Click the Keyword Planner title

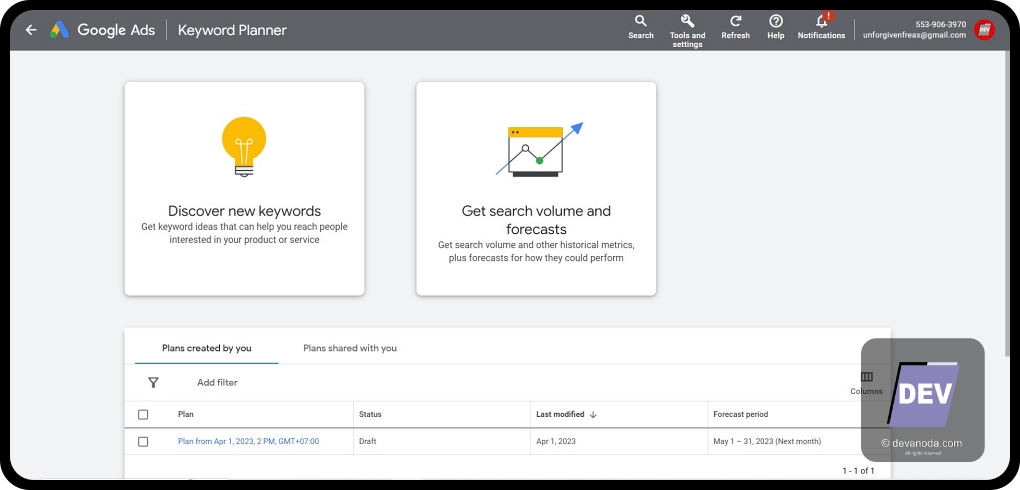pos(232,30)
